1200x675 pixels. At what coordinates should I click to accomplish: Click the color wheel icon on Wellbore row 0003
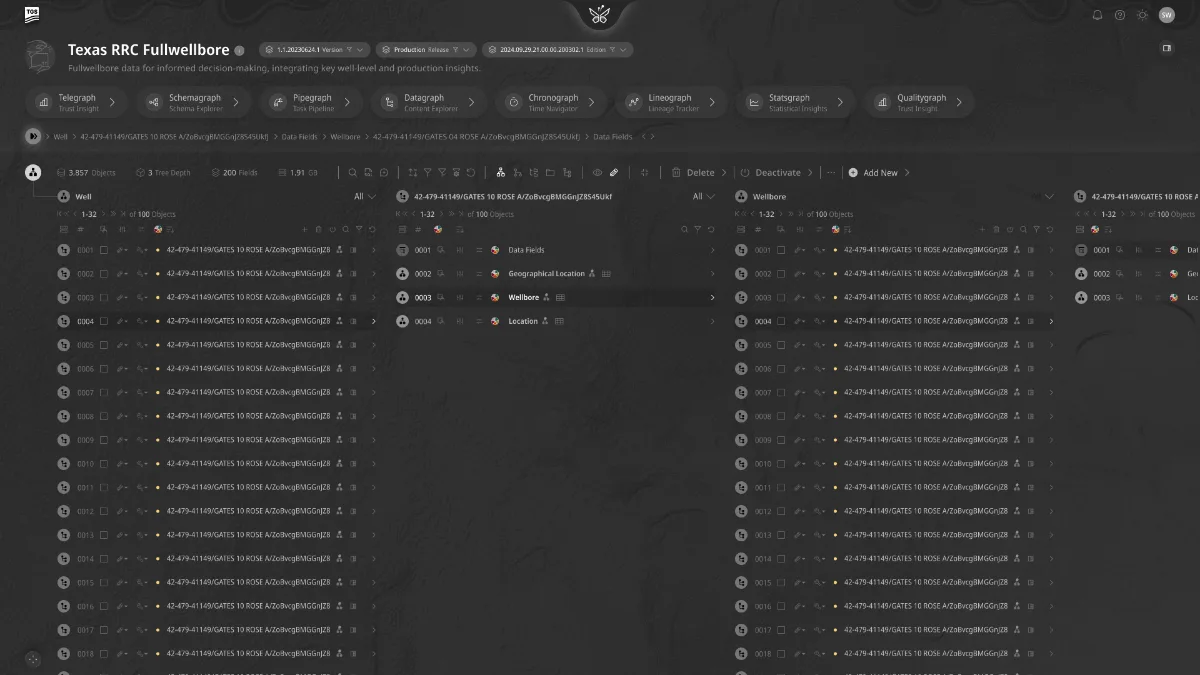(495, 298)
